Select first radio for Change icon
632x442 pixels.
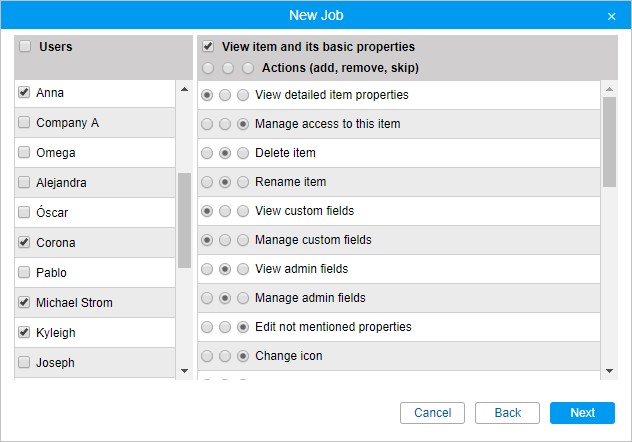pos(207,356)
